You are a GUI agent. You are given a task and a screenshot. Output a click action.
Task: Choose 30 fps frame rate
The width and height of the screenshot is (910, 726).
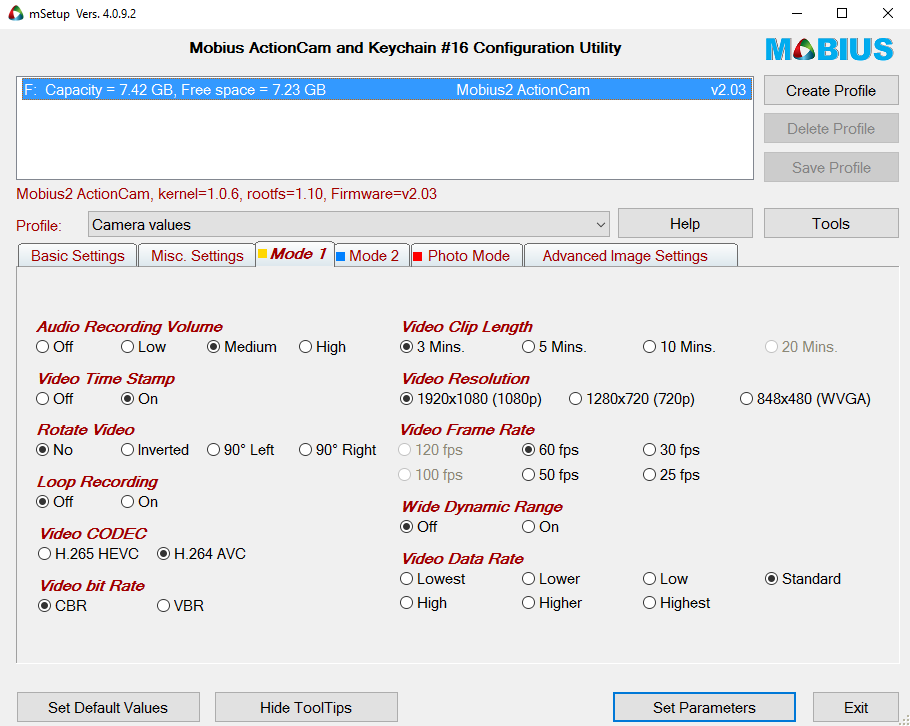click(671, 450)
